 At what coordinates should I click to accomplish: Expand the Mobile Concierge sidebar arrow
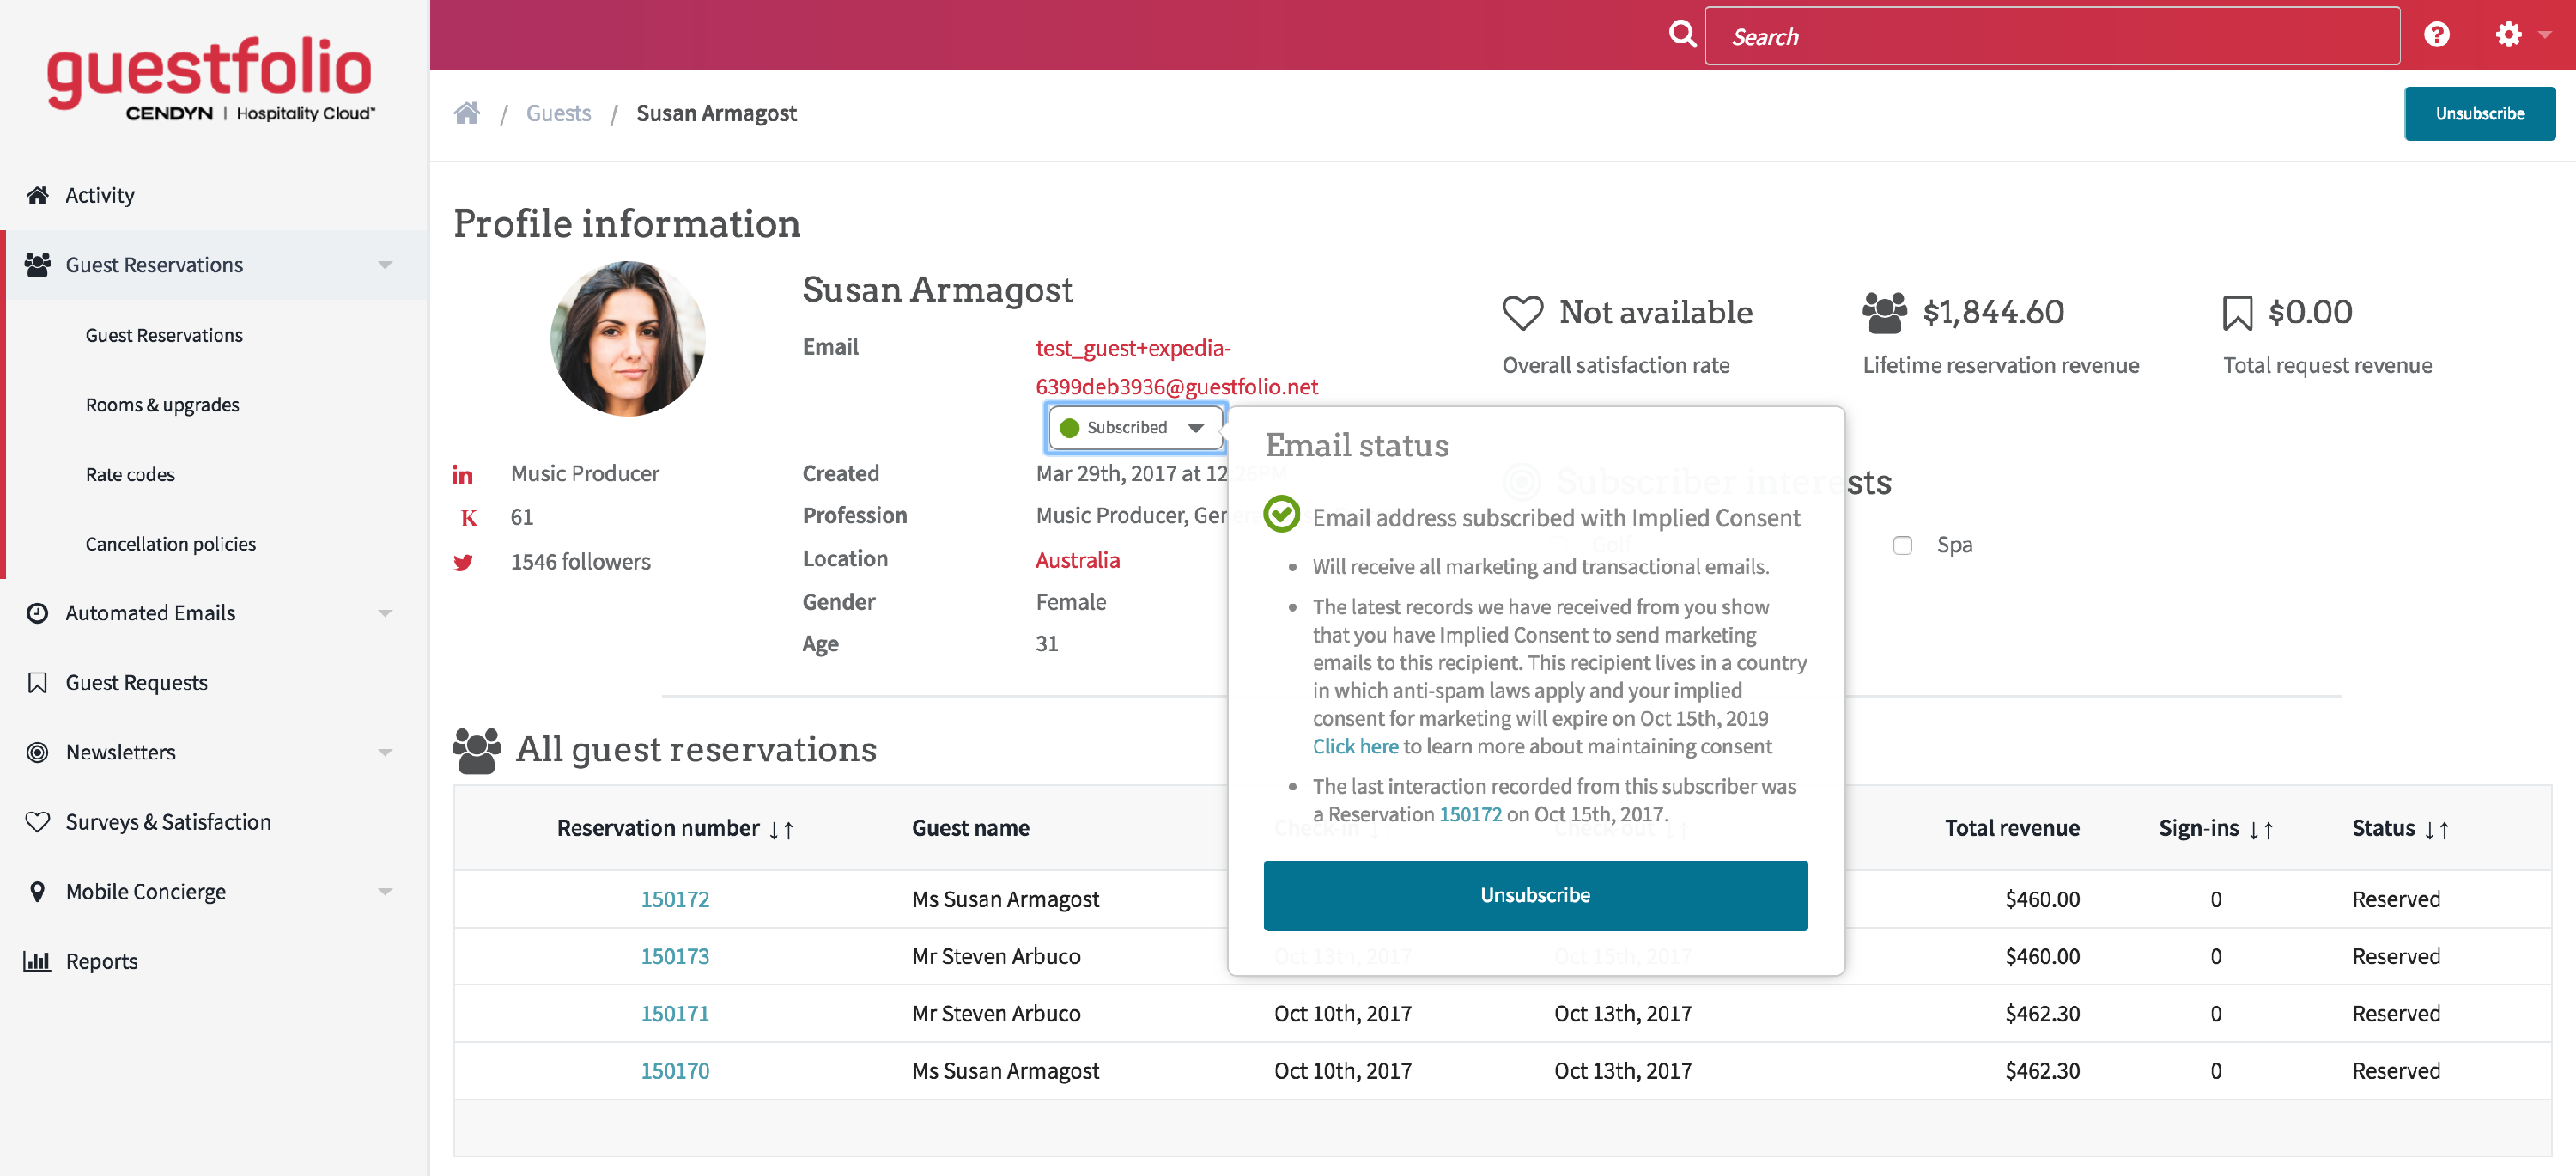pyautogui.click(x=385, y=892)
